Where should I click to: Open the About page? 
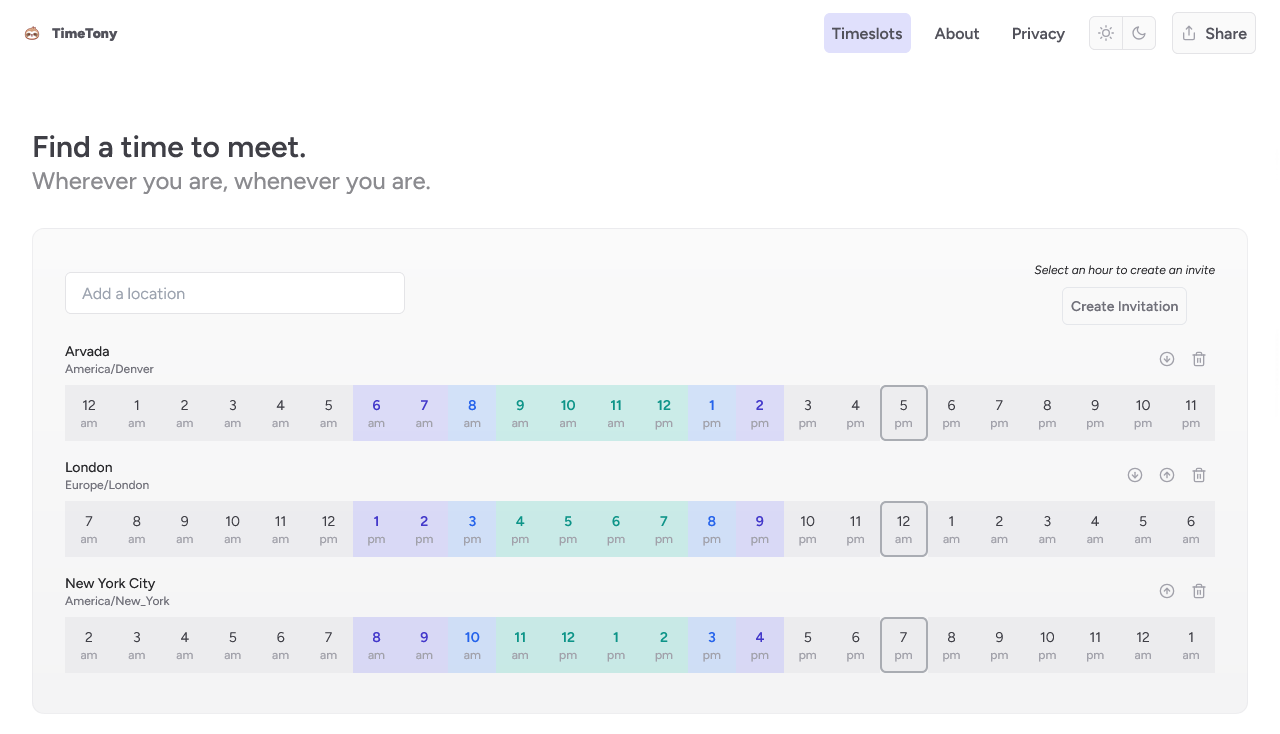(x=956, y=33)
